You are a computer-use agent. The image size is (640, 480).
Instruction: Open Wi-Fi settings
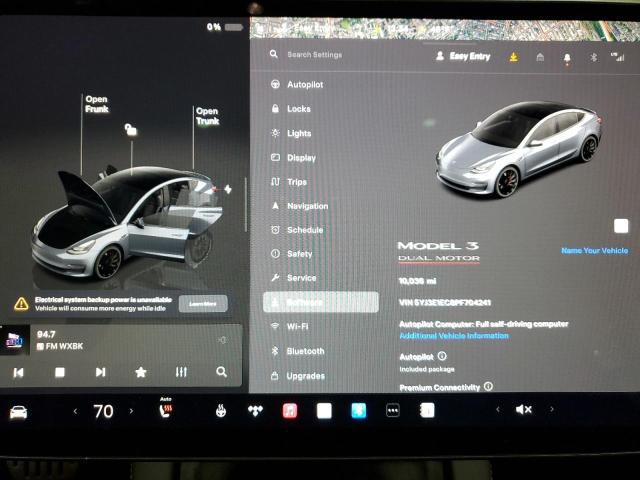(290, 326)
